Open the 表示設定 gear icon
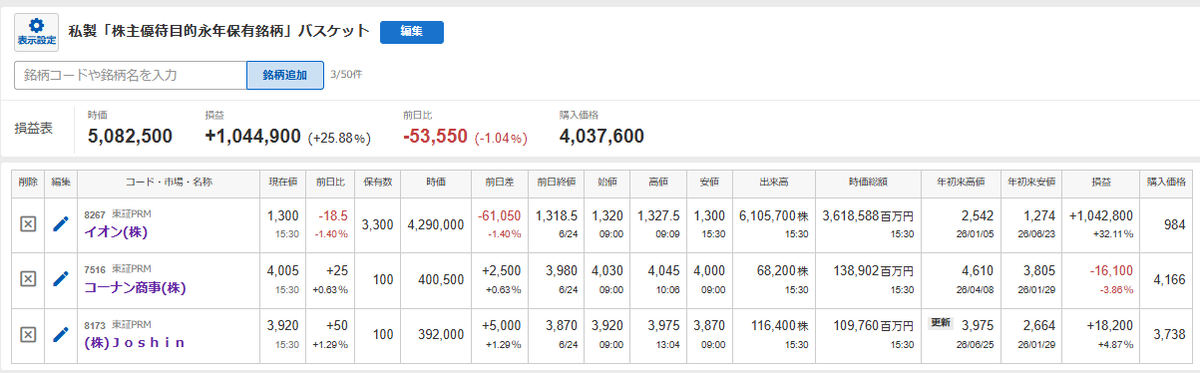1200x373 pixels. pyautogui.click(x=36, y=32)
